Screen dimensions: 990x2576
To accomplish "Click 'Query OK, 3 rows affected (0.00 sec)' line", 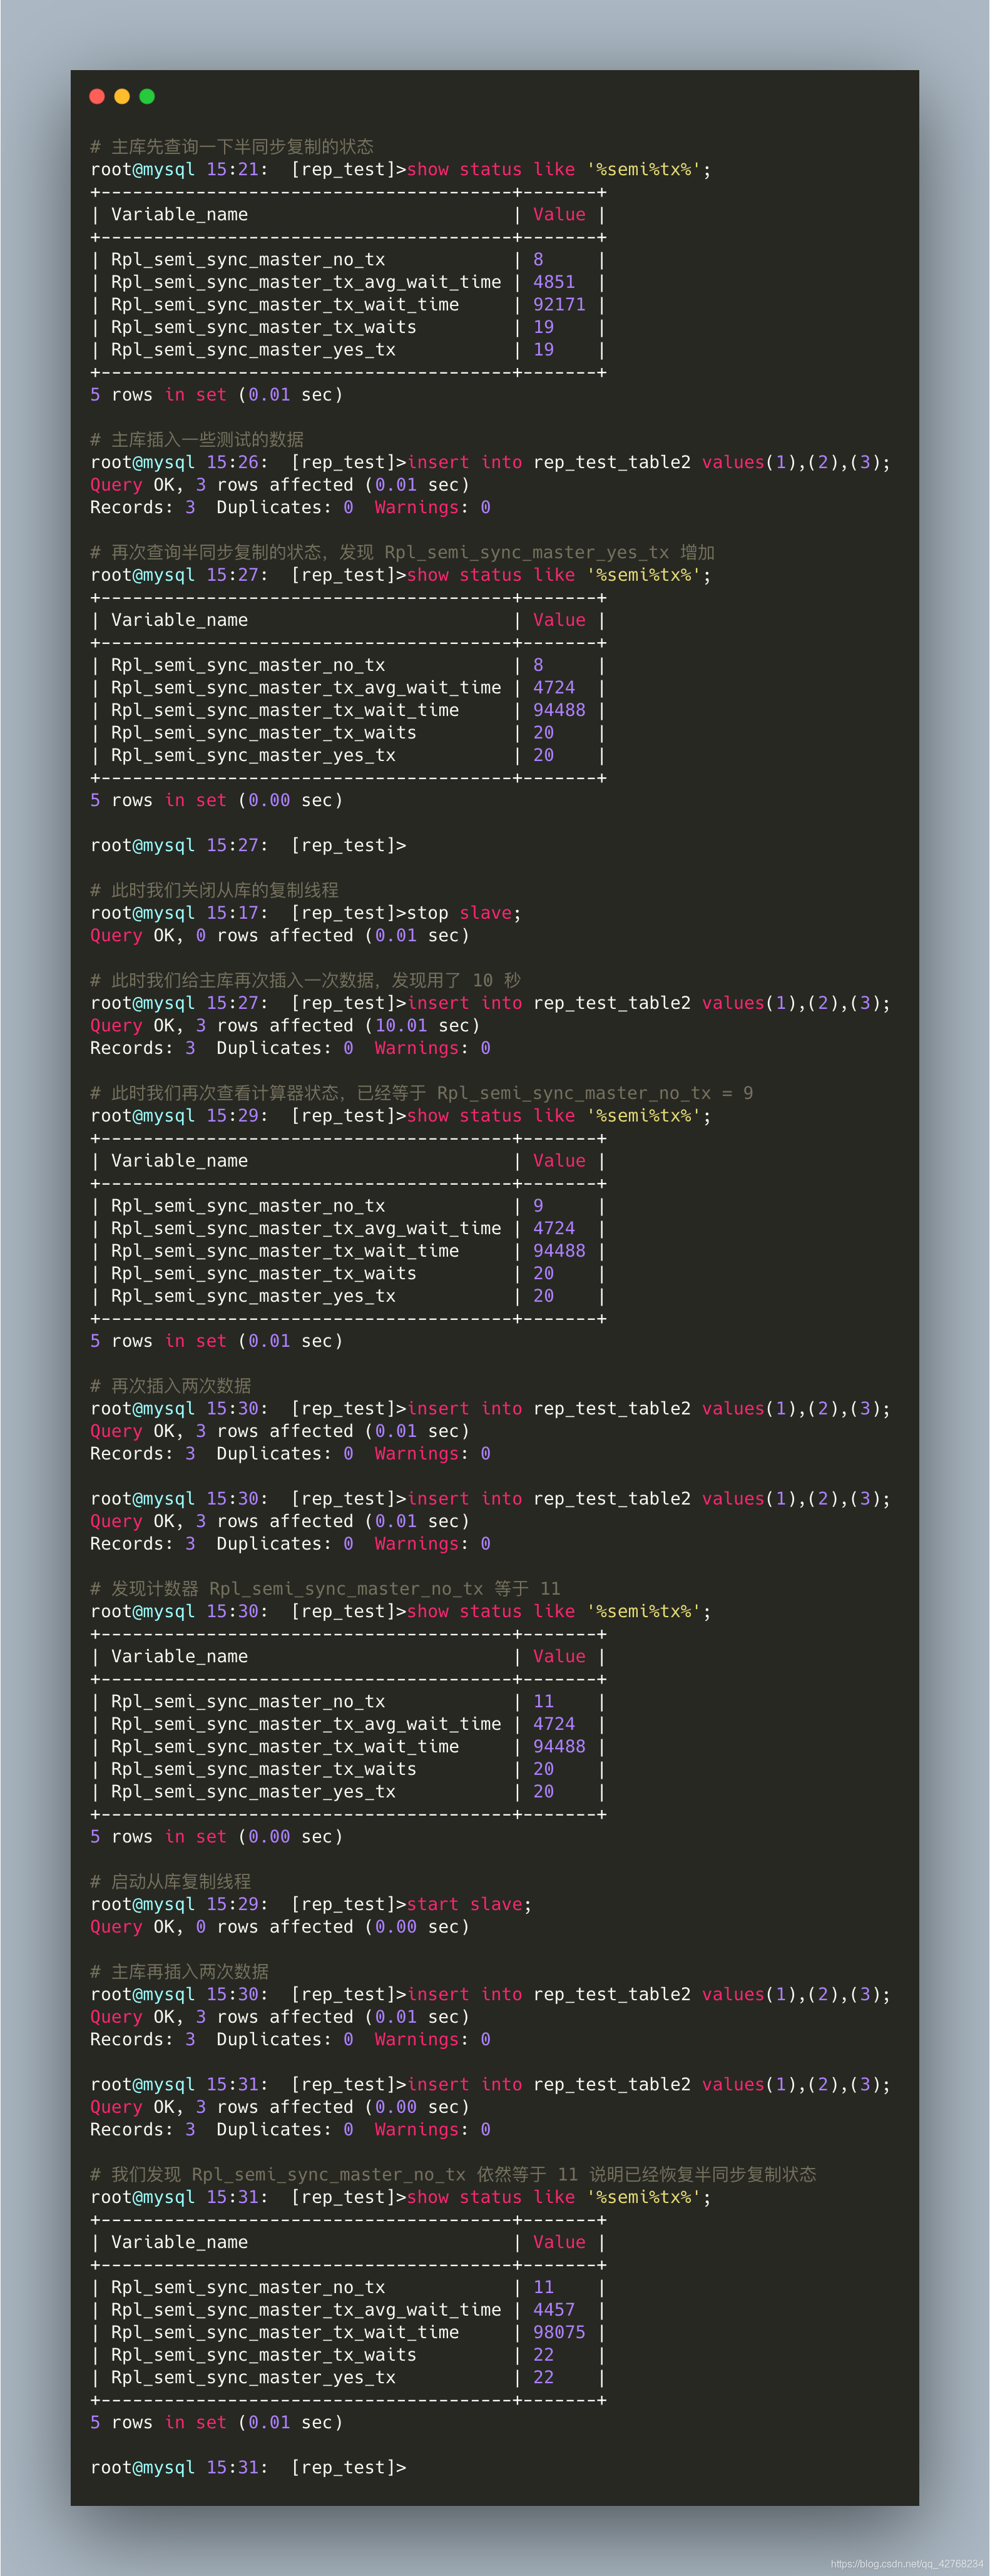I will point(280,2107).
